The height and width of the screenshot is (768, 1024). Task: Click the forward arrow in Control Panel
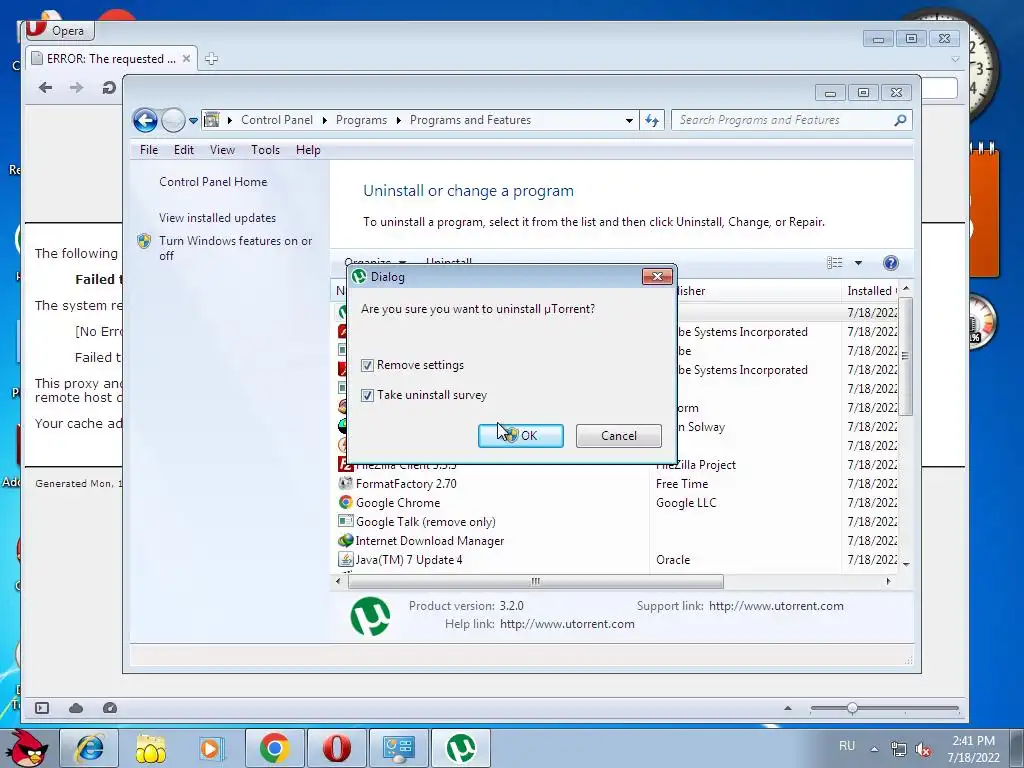coord(173,120)
